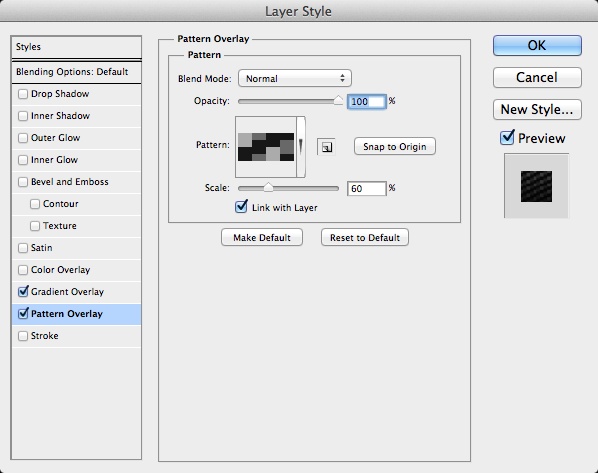This screenshot has height=473, width=598.
Task: Click the pattern swatch thumbnail
Action: click(x=266, y=147)
